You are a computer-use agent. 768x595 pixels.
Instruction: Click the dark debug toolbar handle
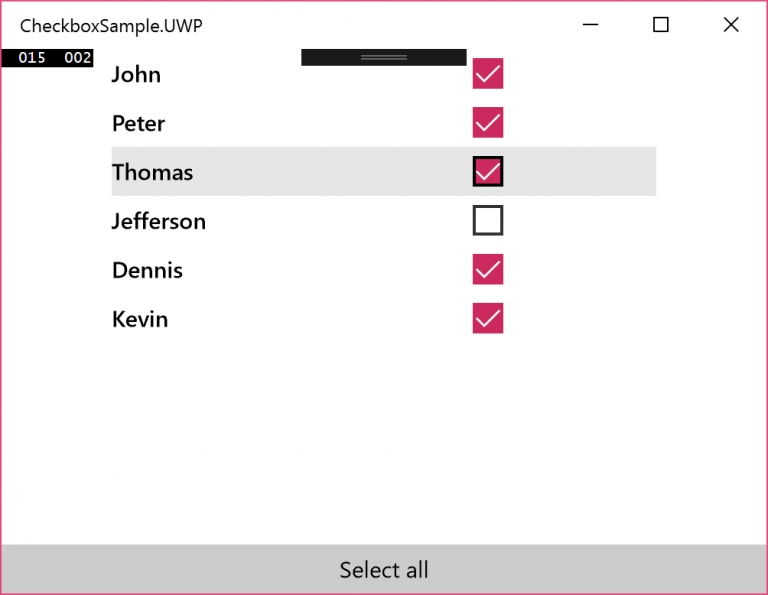coord(384,57)
